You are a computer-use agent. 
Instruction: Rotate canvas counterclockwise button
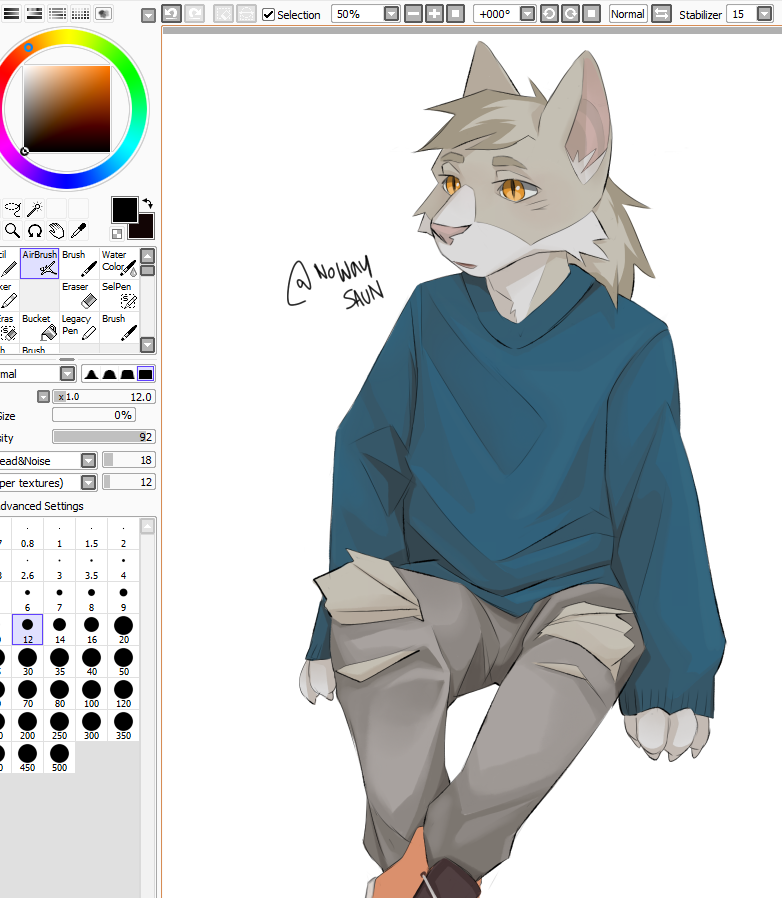tap(549, 14)
